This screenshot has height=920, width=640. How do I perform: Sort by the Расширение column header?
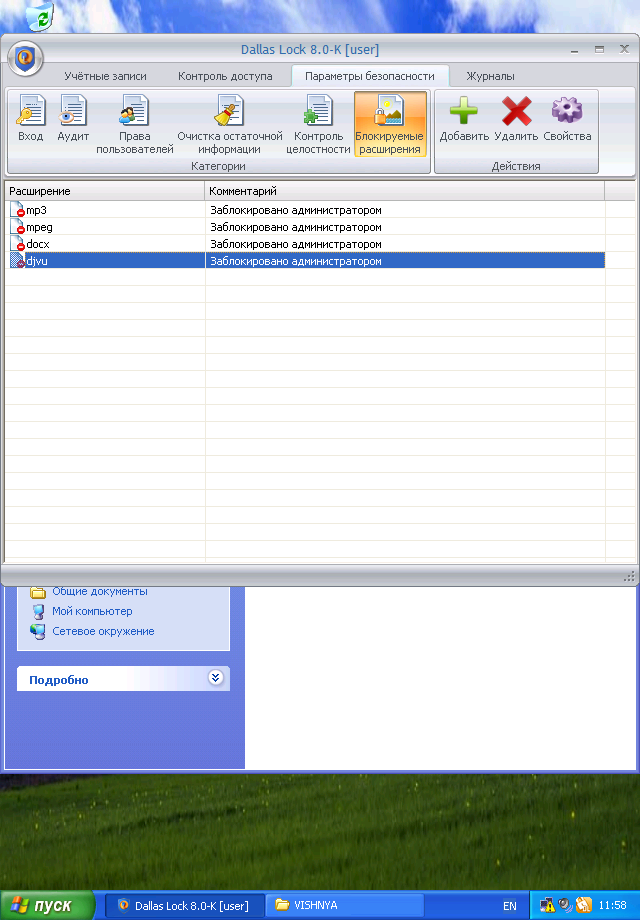coord(105,191)
